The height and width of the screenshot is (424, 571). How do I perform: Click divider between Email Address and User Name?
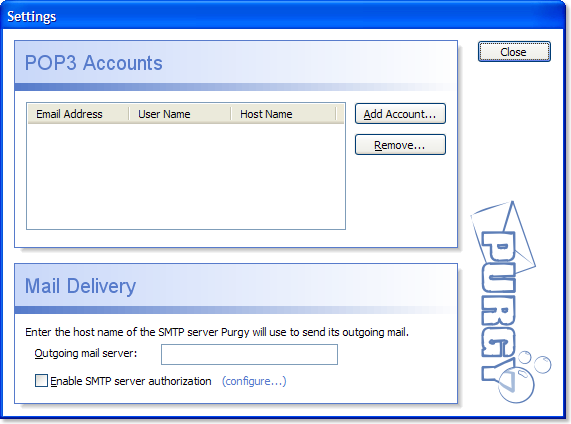(129, 114)
